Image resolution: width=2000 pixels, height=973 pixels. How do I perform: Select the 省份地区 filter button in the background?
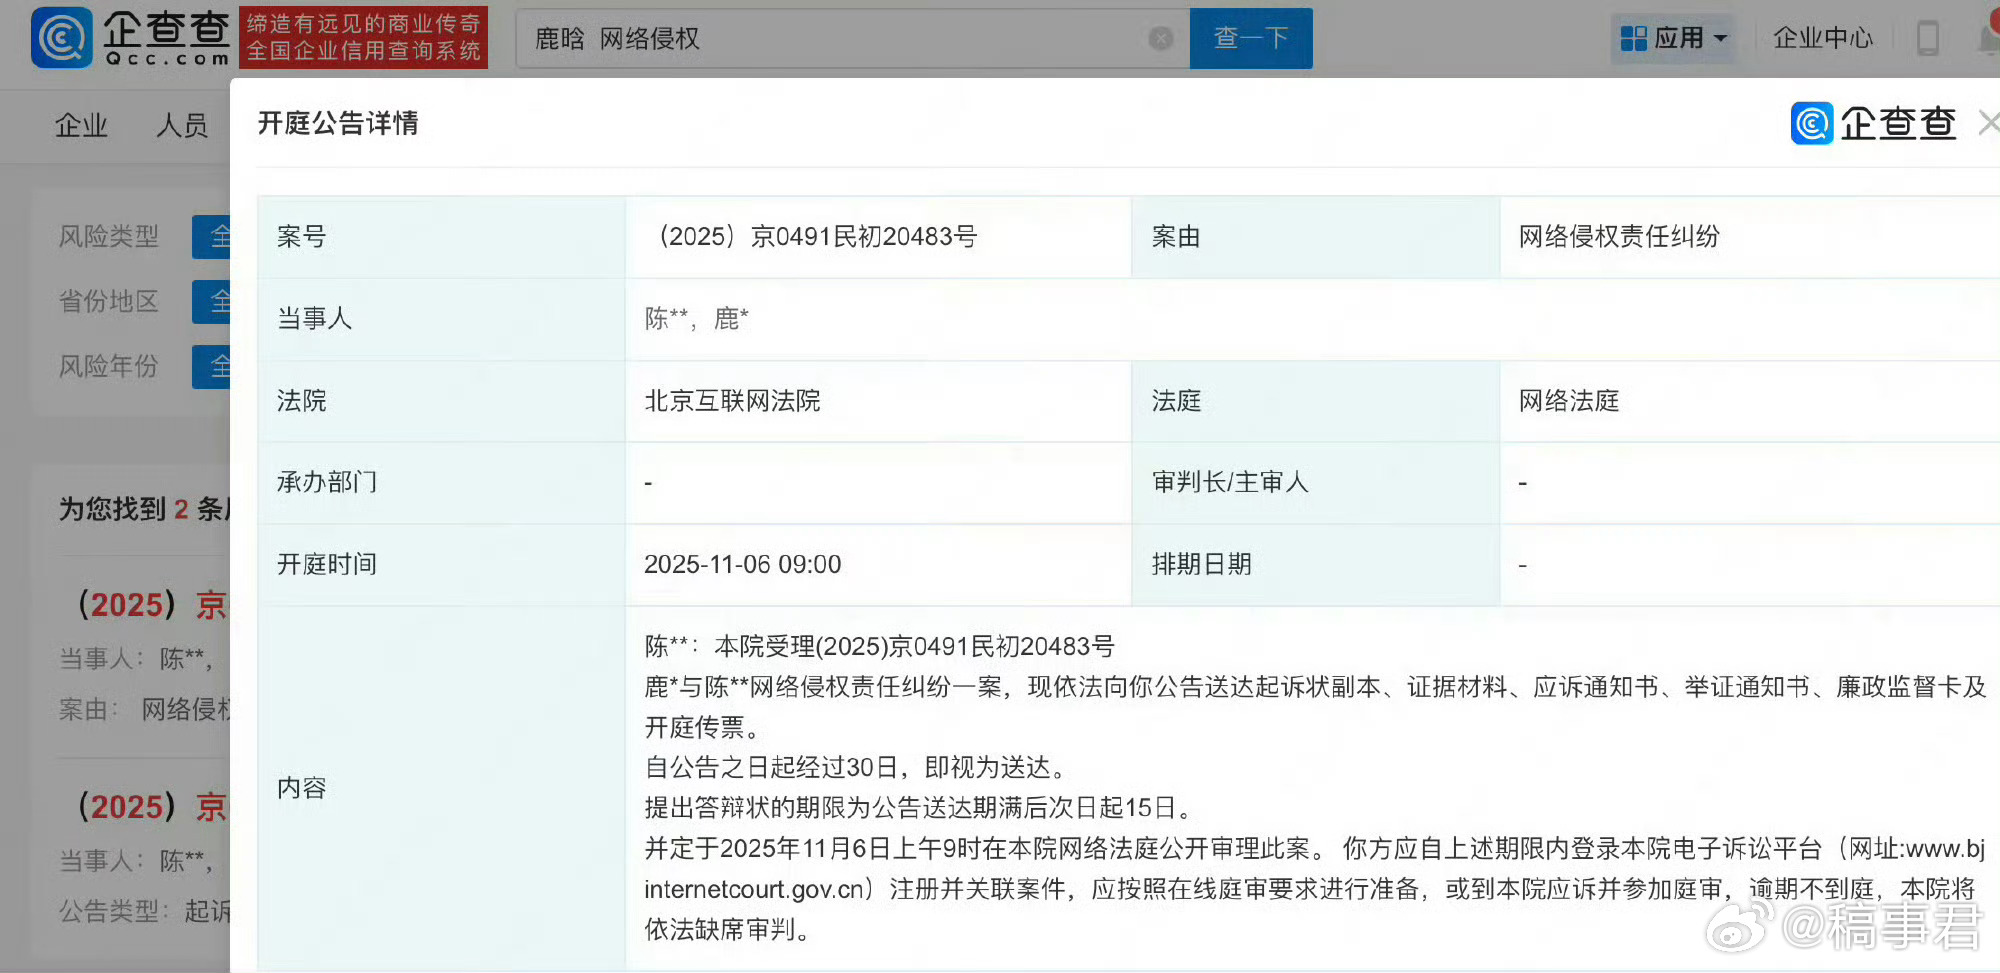(x=211, y=301)
